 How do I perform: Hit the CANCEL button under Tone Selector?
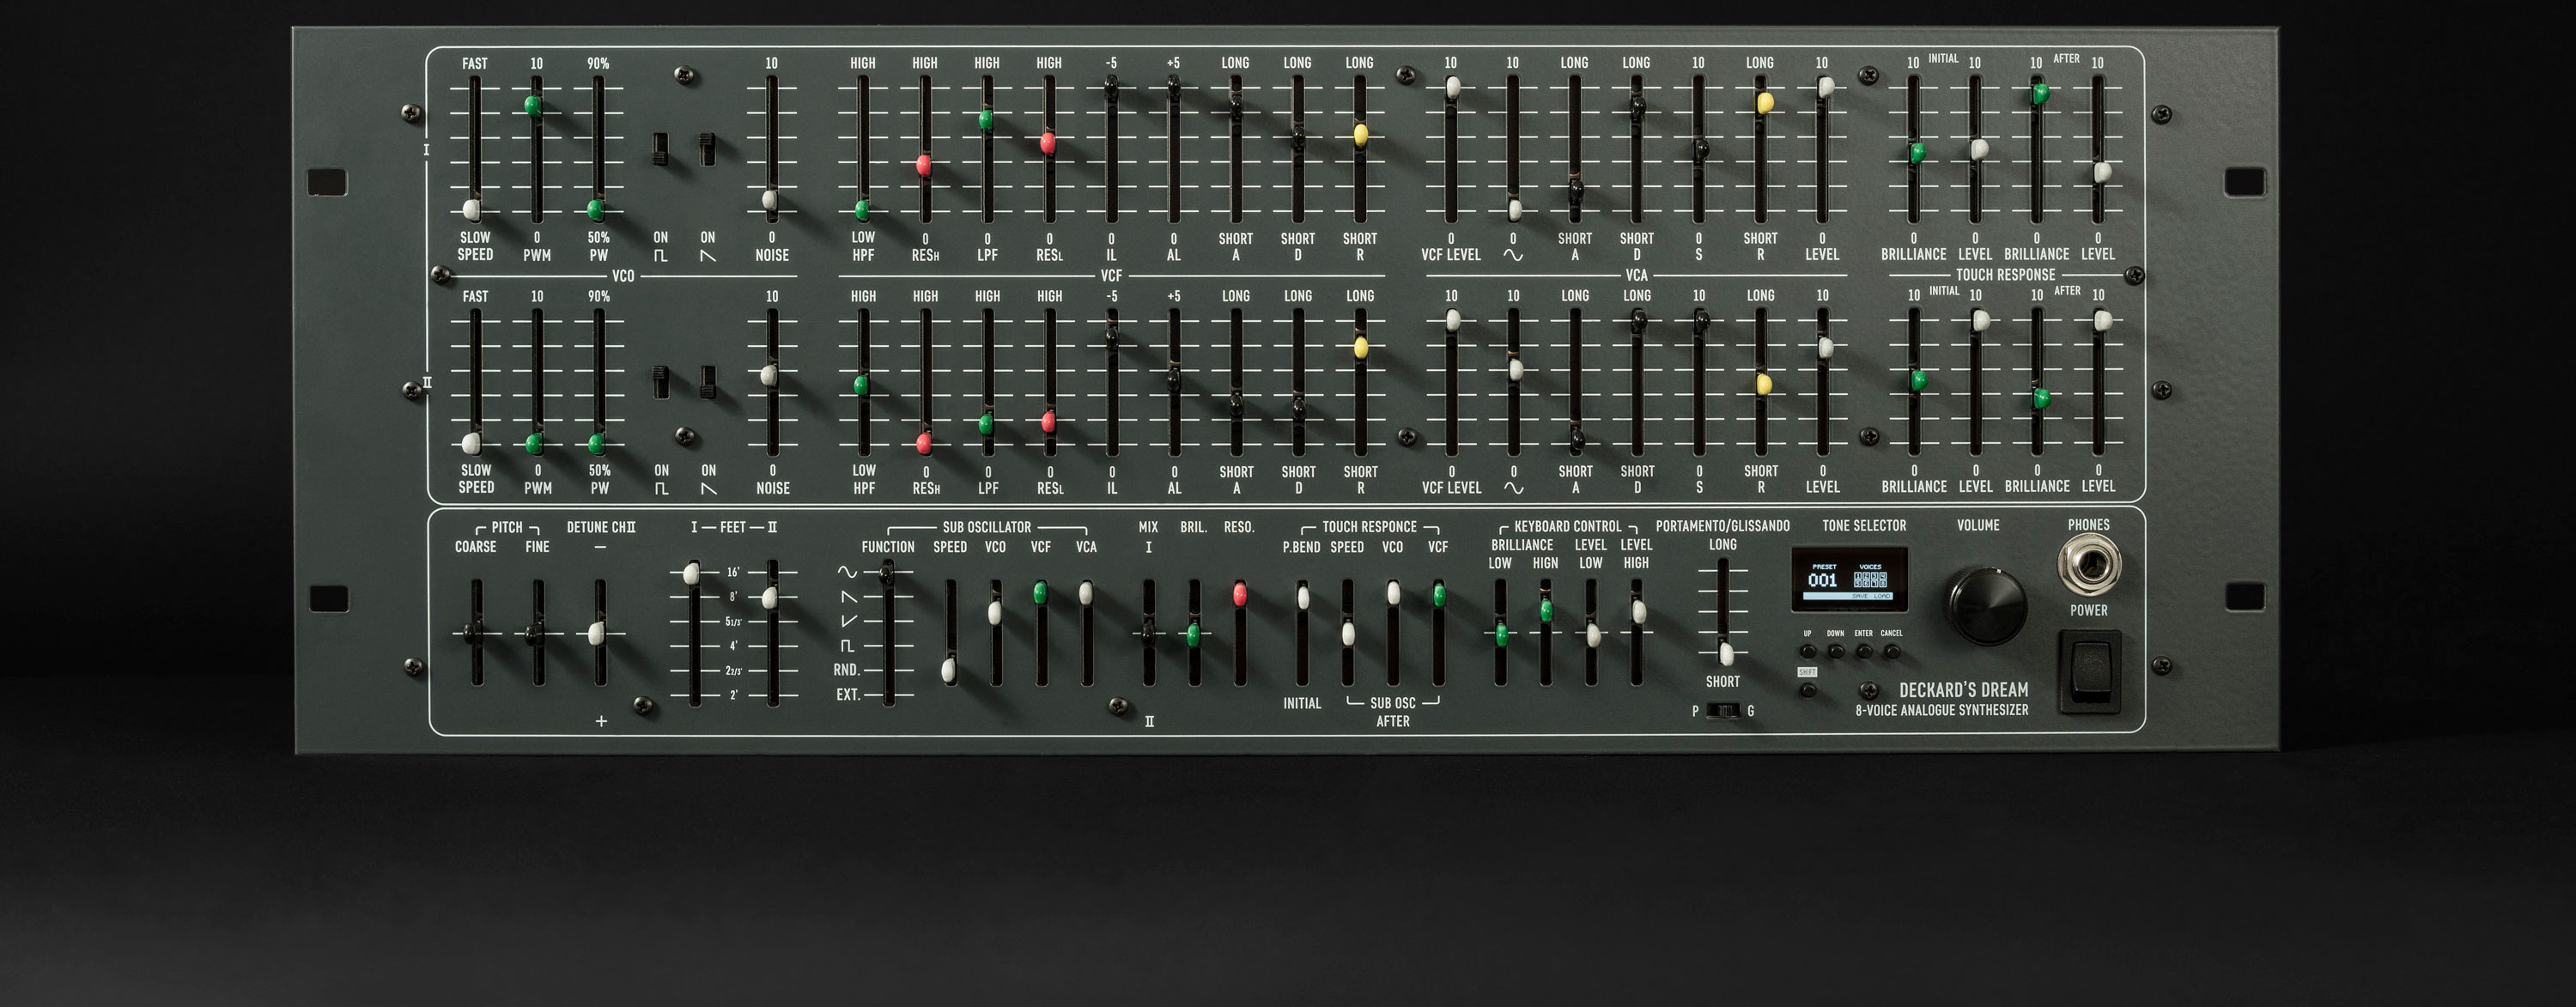1892,651
